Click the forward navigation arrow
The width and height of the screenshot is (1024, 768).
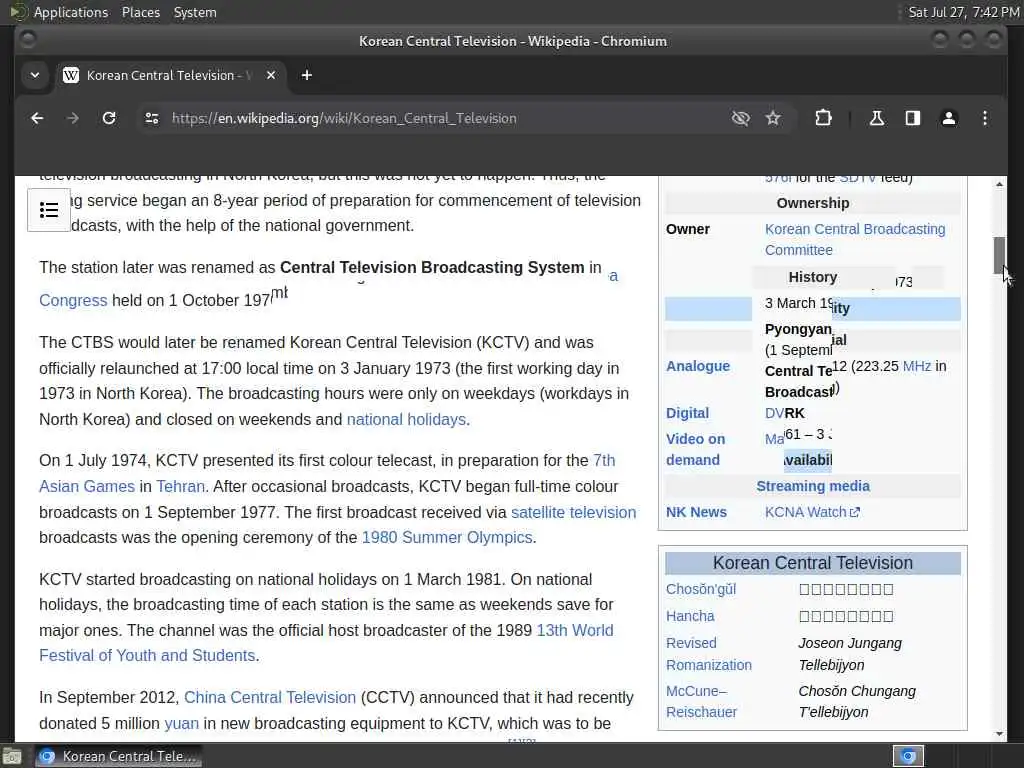click(73, 118)
